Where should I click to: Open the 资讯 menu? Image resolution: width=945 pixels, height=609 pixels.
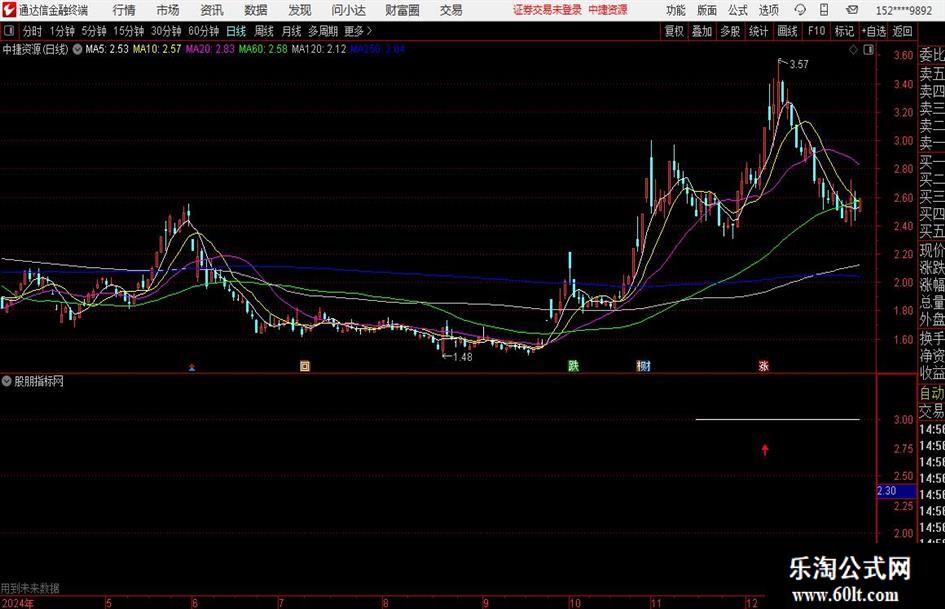point(212,10)
